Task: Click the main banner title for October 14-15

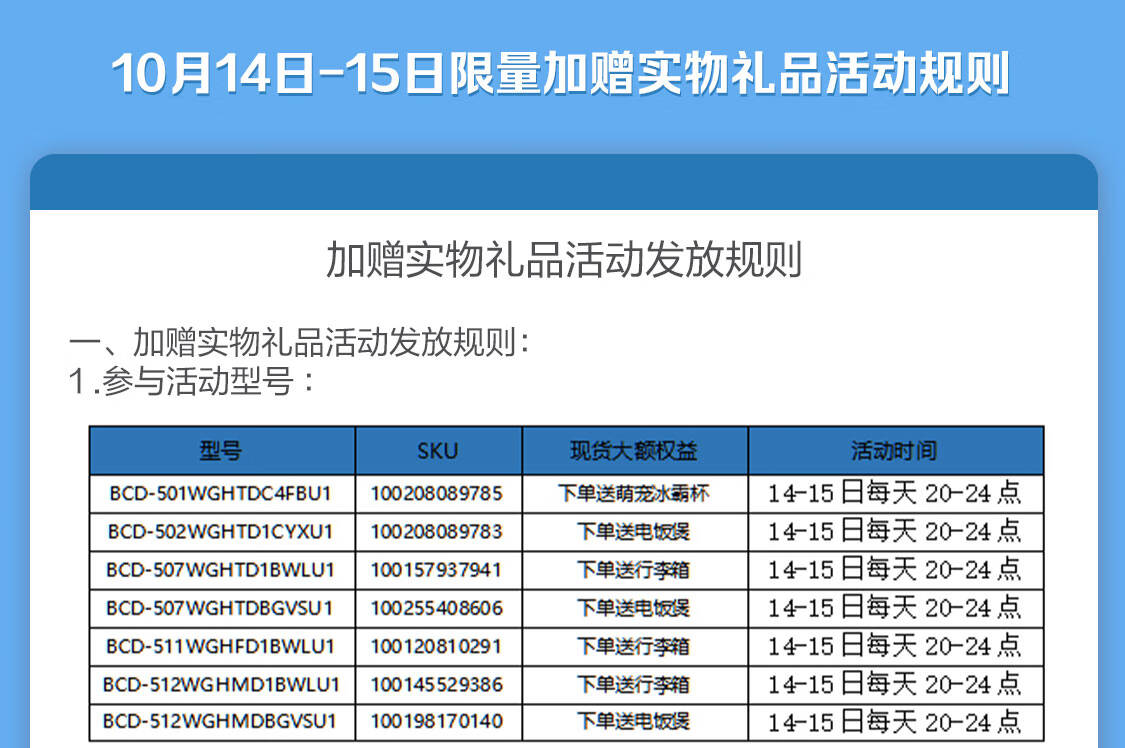Action: click(x=561, y=74)
